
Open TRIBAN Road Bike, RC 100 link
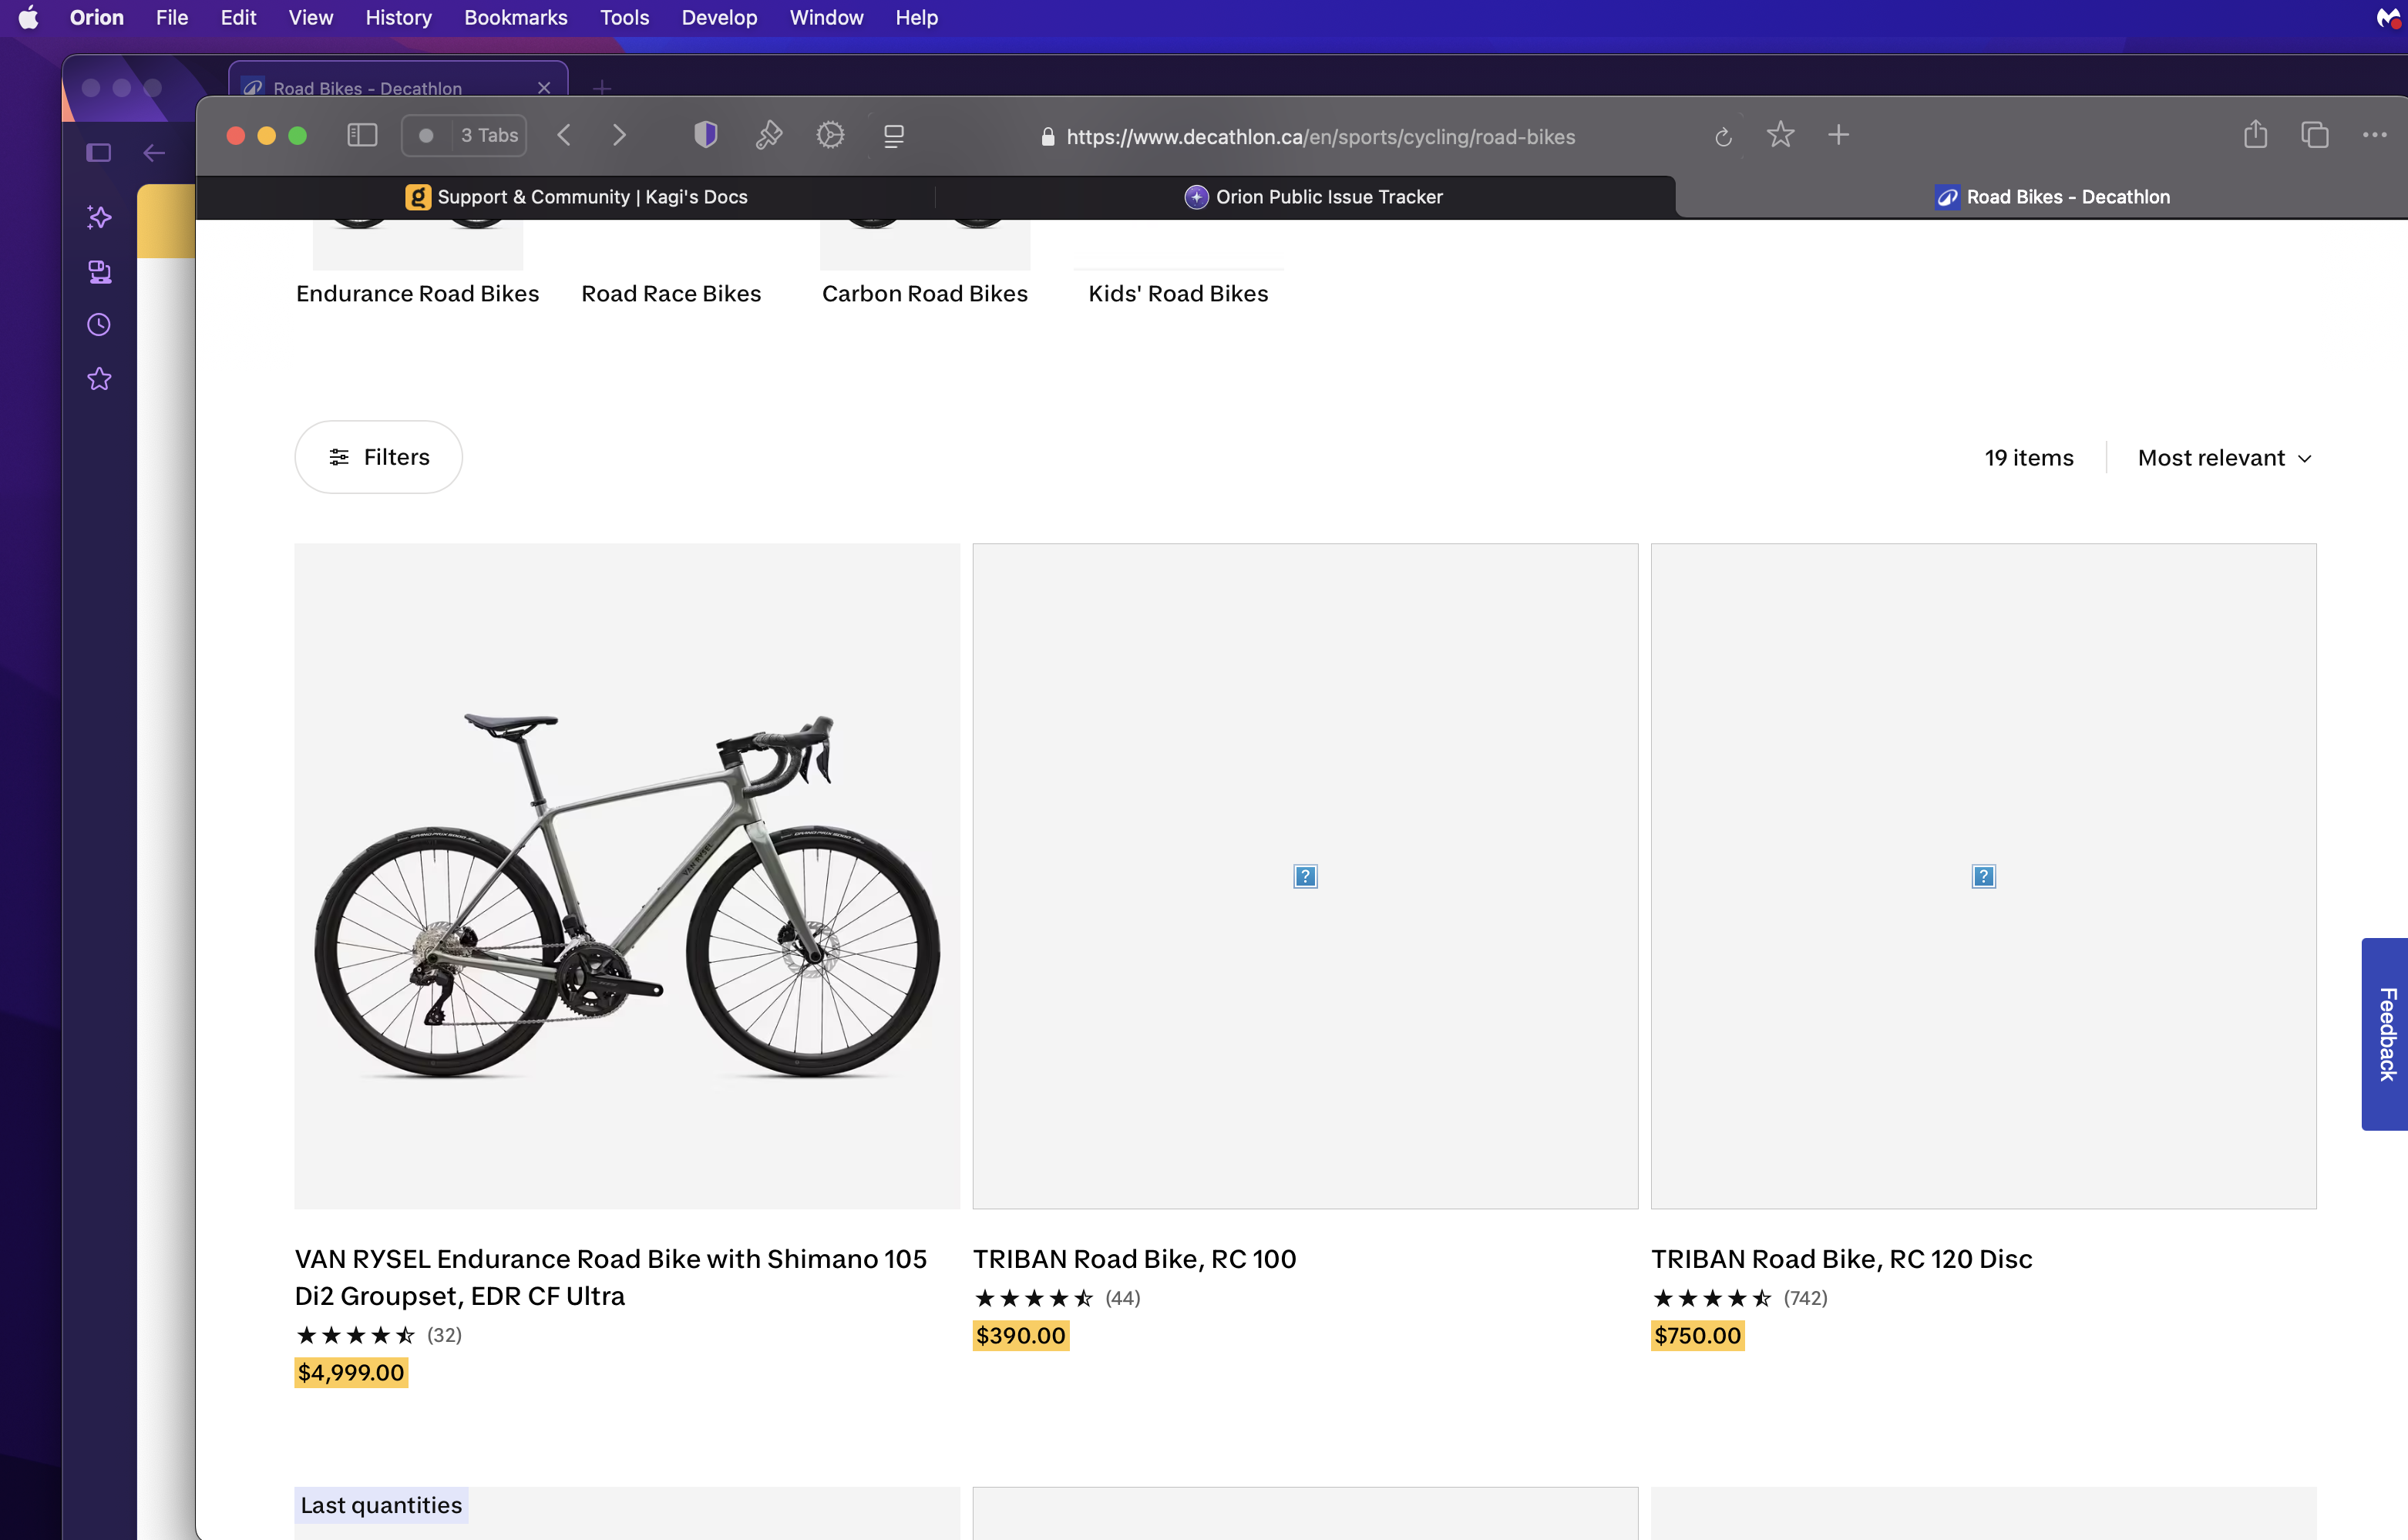(1134, 1259)
